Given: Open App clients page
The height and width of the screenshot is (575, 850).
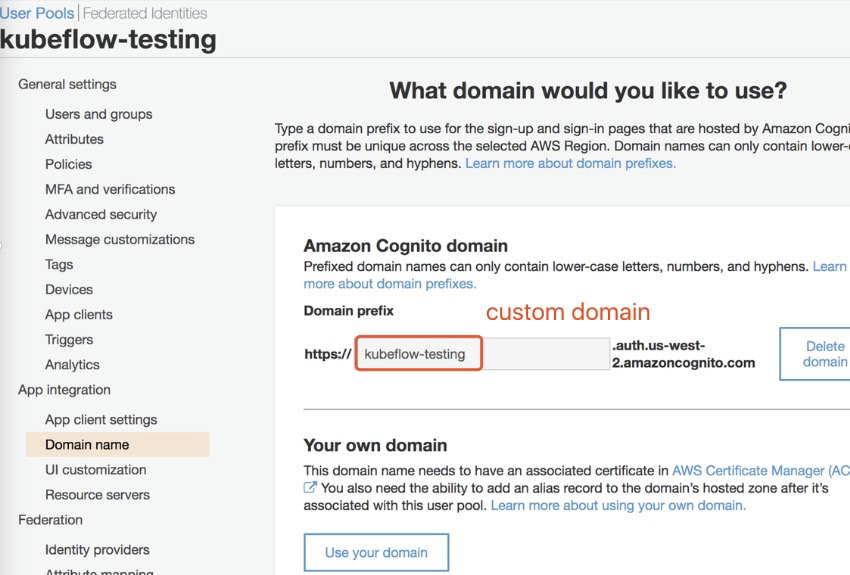Looking at the screenshot, I should (x=79, y=315).
